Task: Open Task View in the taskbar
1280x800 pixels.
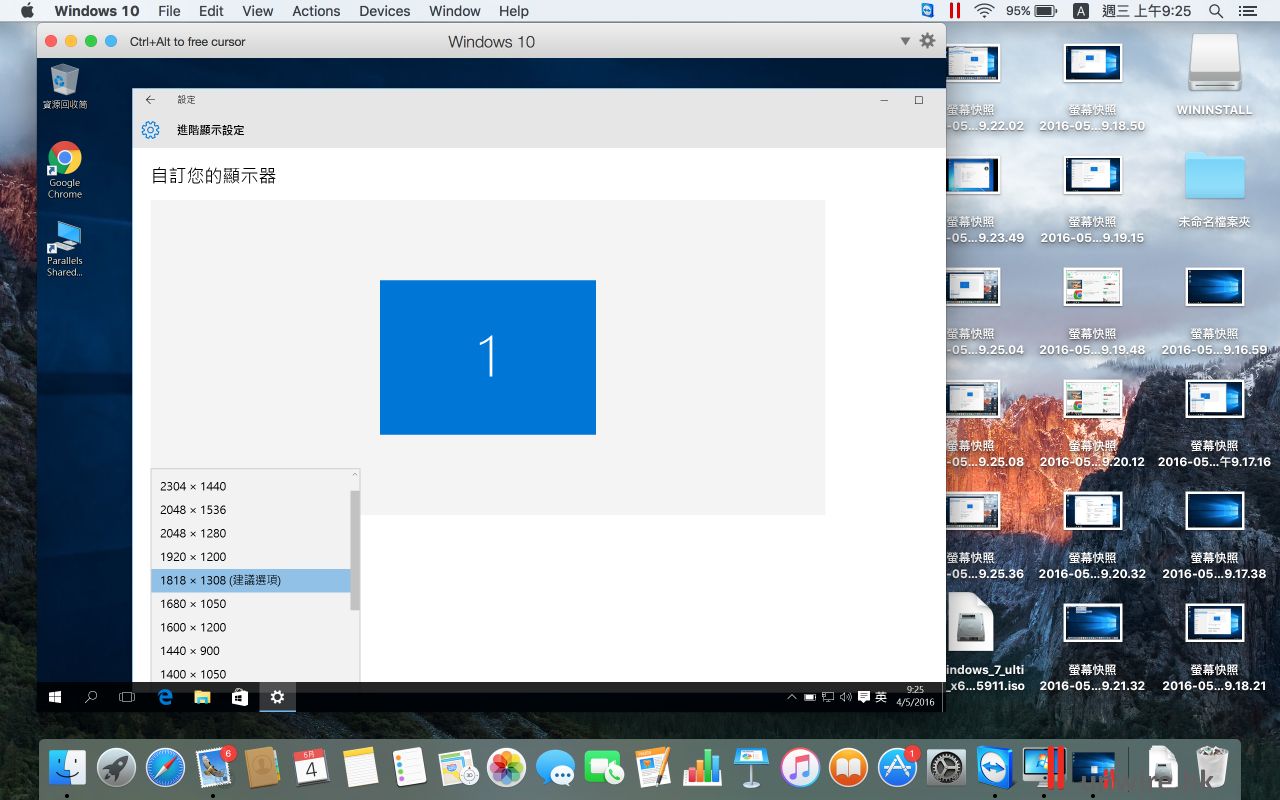Action: pyautogui.click(x=127, y=697)
